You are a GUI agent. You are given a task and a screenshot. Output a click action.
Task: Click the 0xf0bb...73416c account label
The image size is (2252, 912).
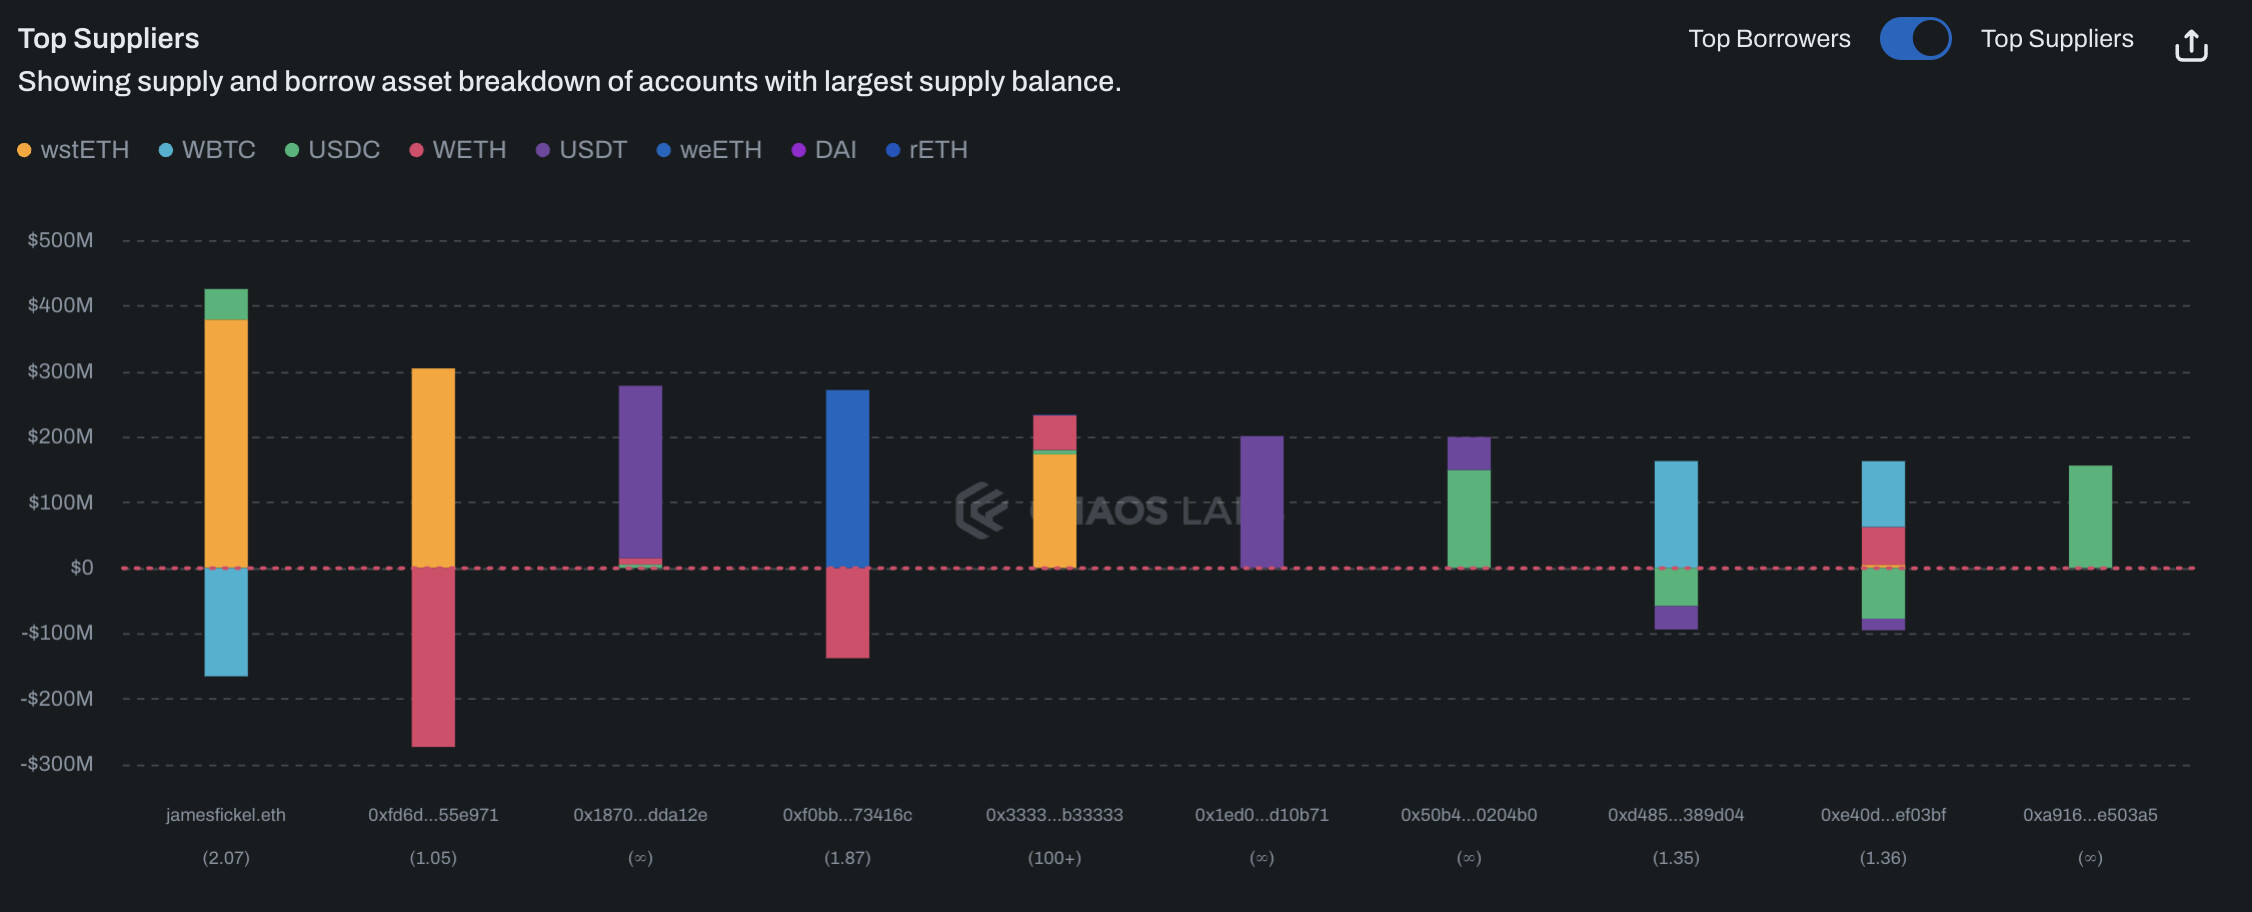(847, 815)
